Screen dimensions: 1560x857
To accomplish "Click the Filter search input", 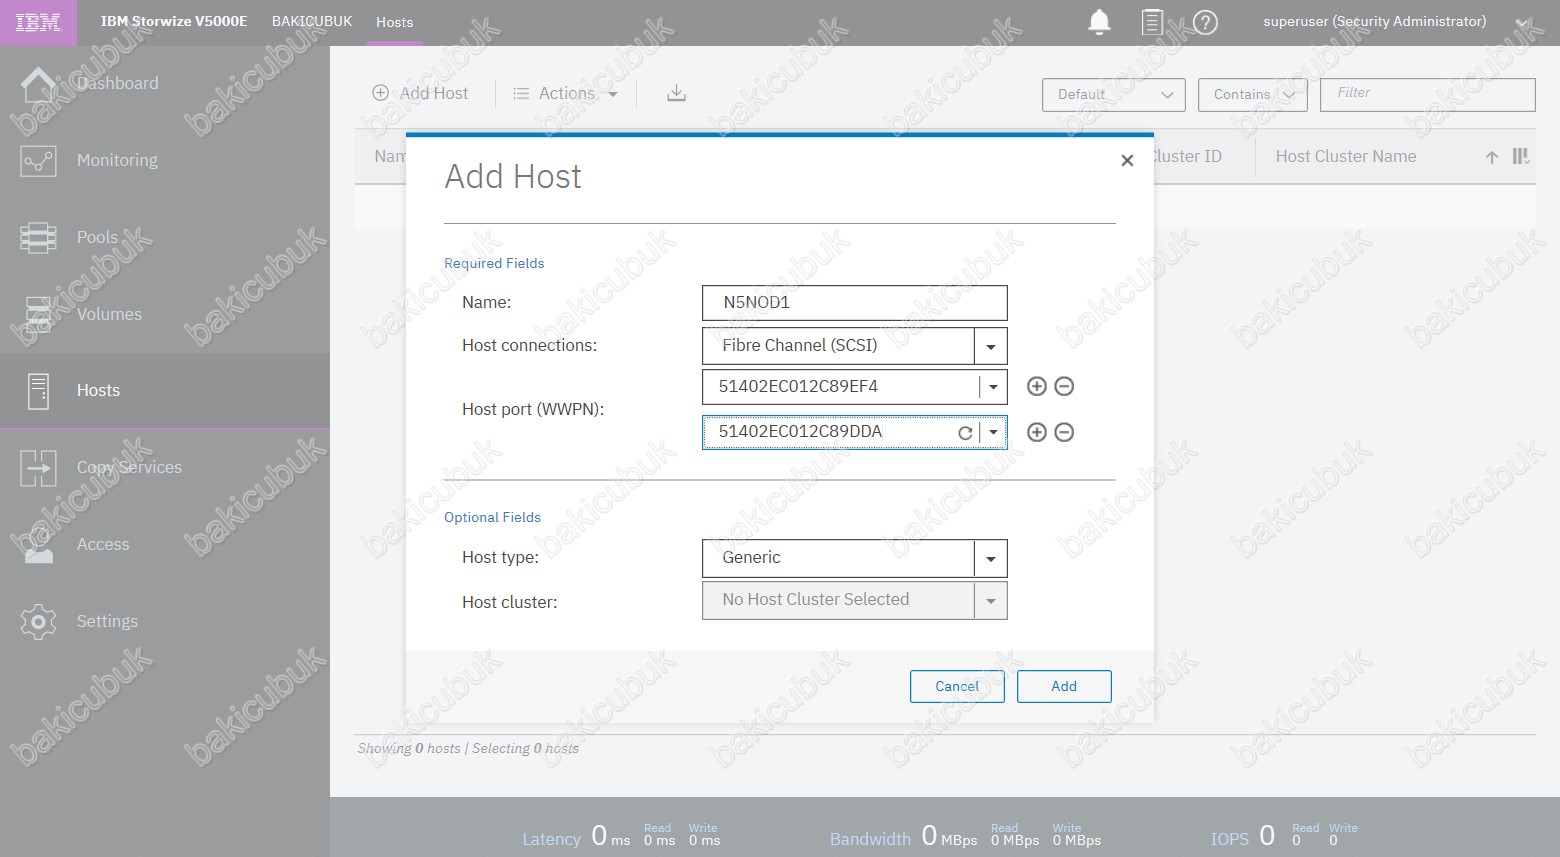I will point(1427,94).
